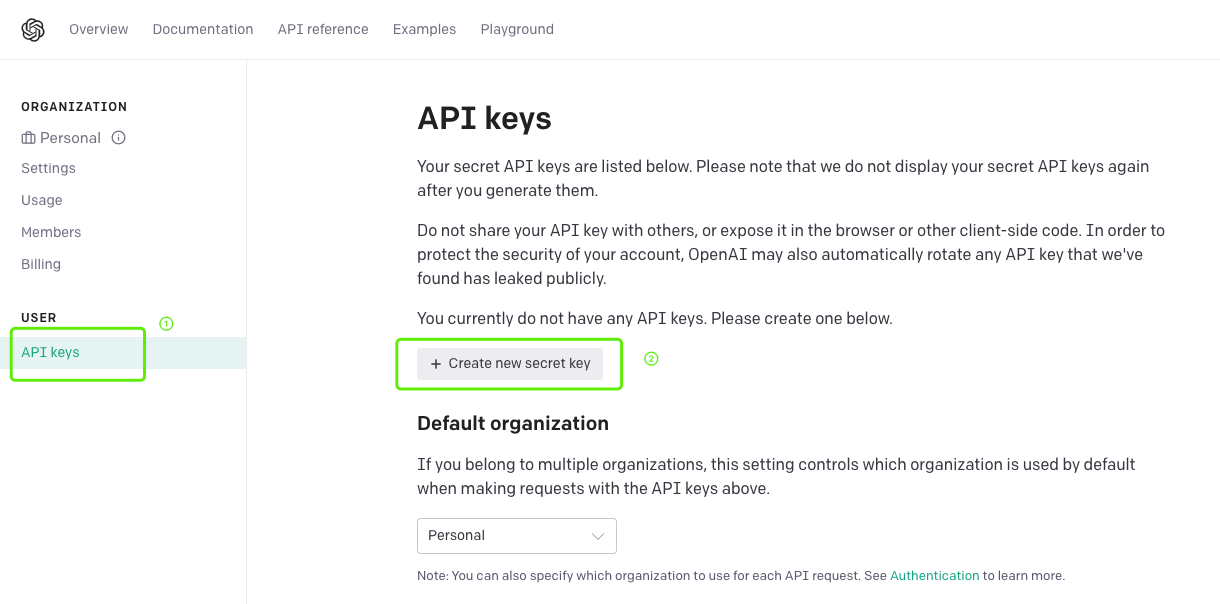1220x604 pixels.
Task: Open the API reference nav item
Action: tap(323, 30)
